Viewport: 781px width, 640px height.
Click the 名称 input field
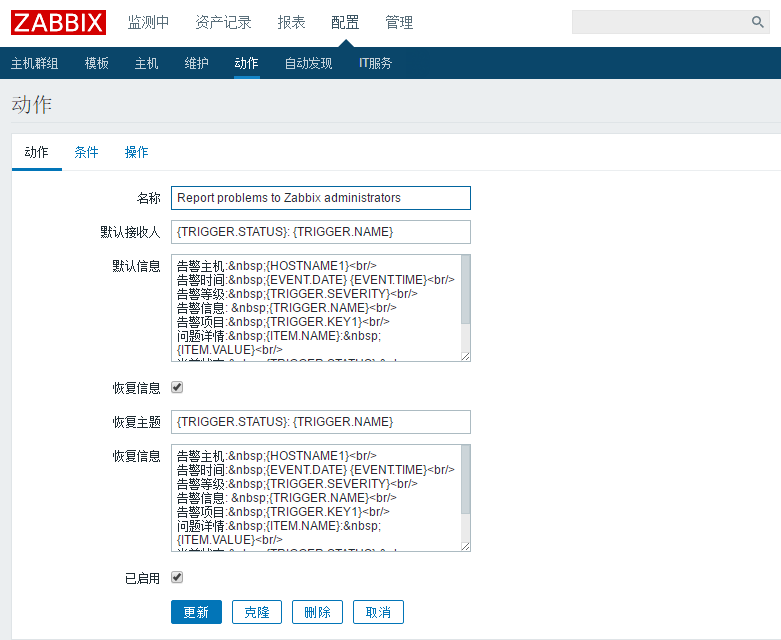point(321,198)
